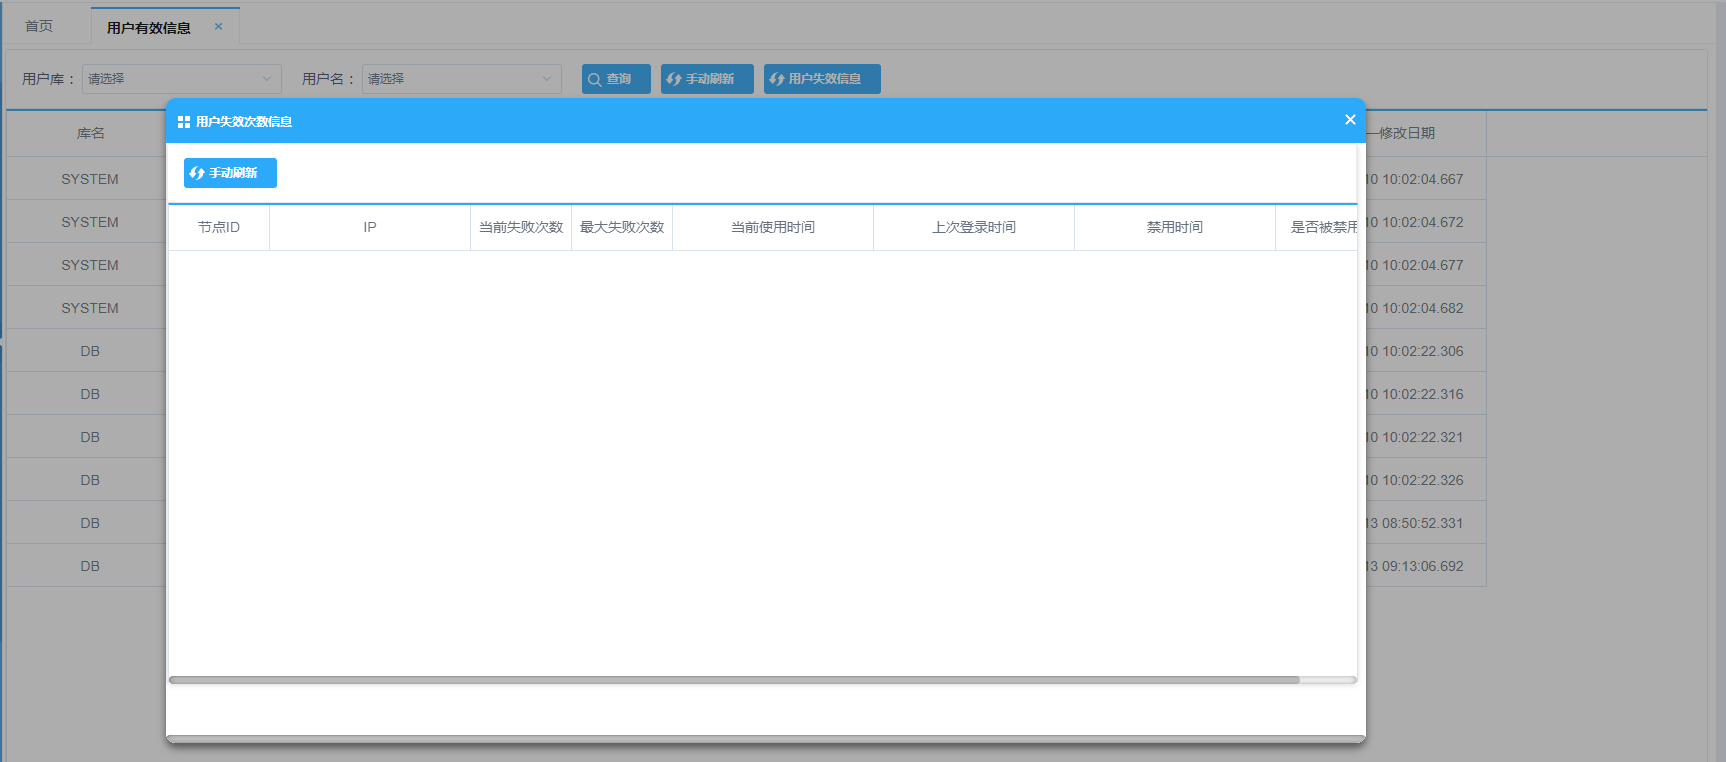
Task: Click the background 手动刷新 toolbar button
Action: click(707, 79)
